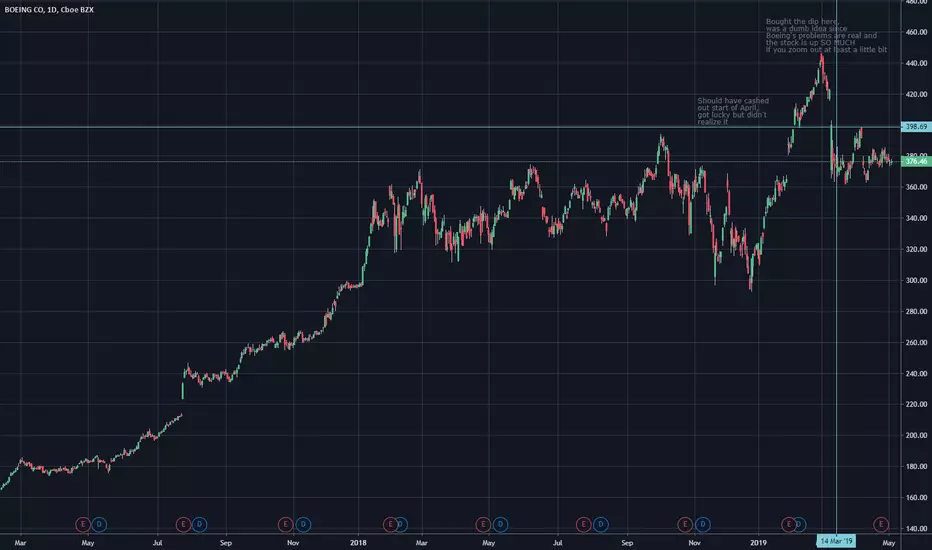Viewport: 932px width, 550px height.
Task: Click the 376.46 current price label
Action: coord(917,161)
